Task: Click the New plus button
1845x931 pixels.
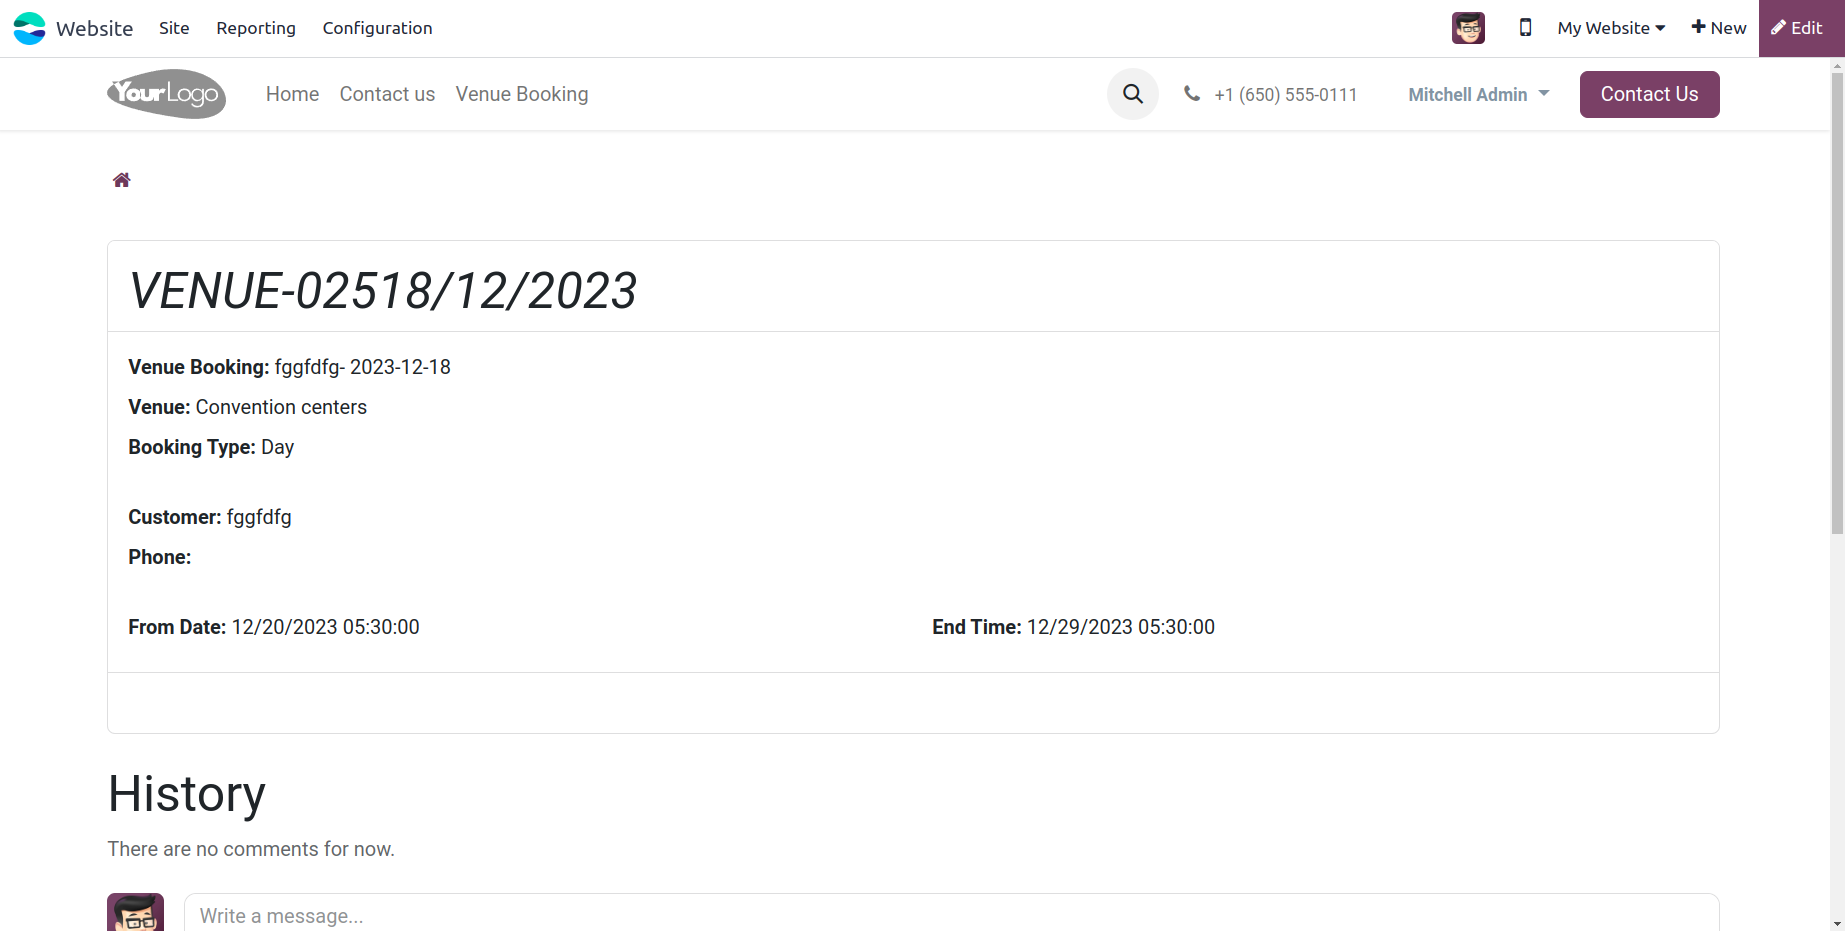Action: tap(1718, 28)
